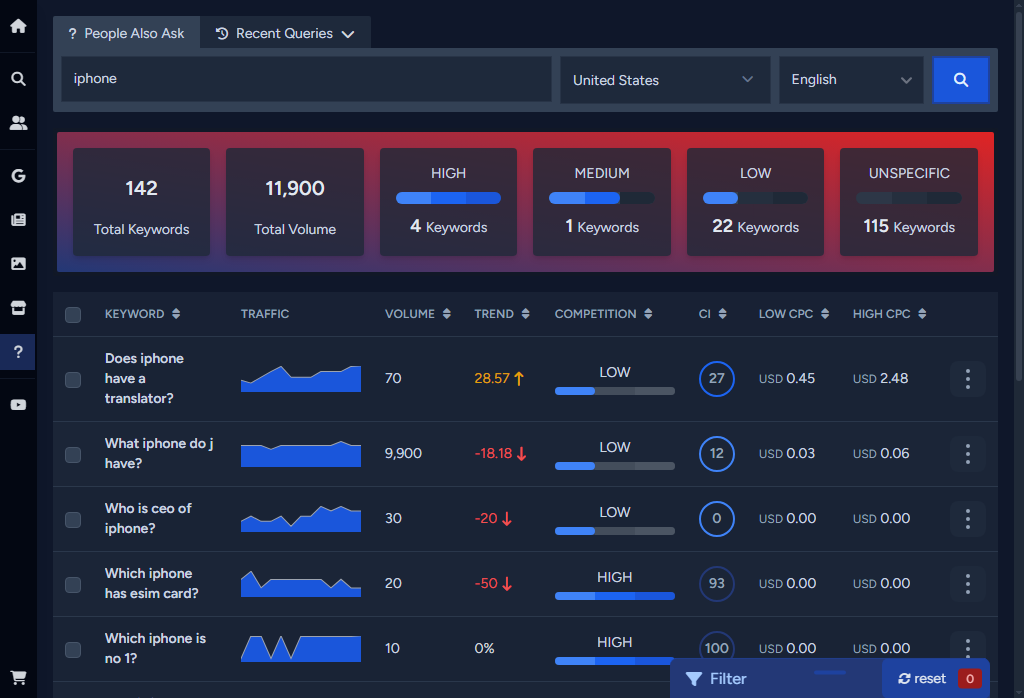
Task: Click traffic chart for 'What iphone do j have?'
Action: click(300, 454)
